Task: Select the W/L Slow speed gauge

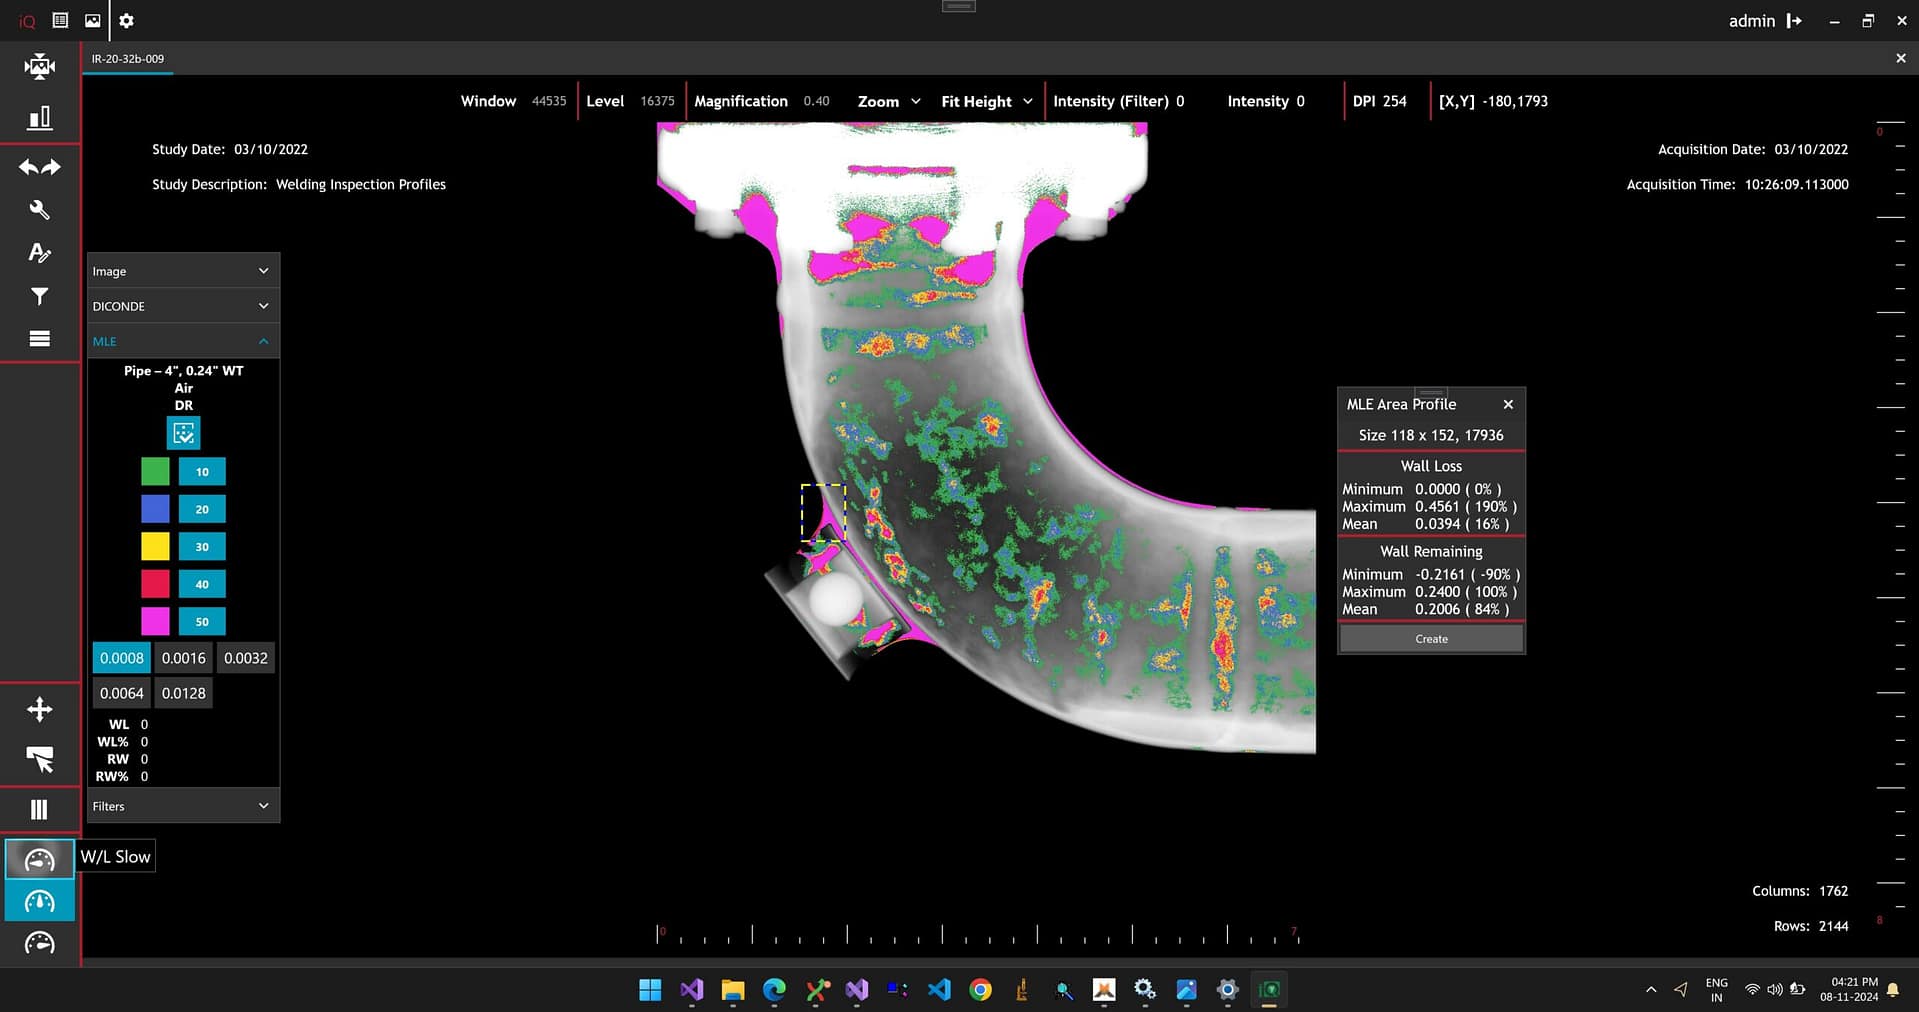Action: click(x=40, y=859)
